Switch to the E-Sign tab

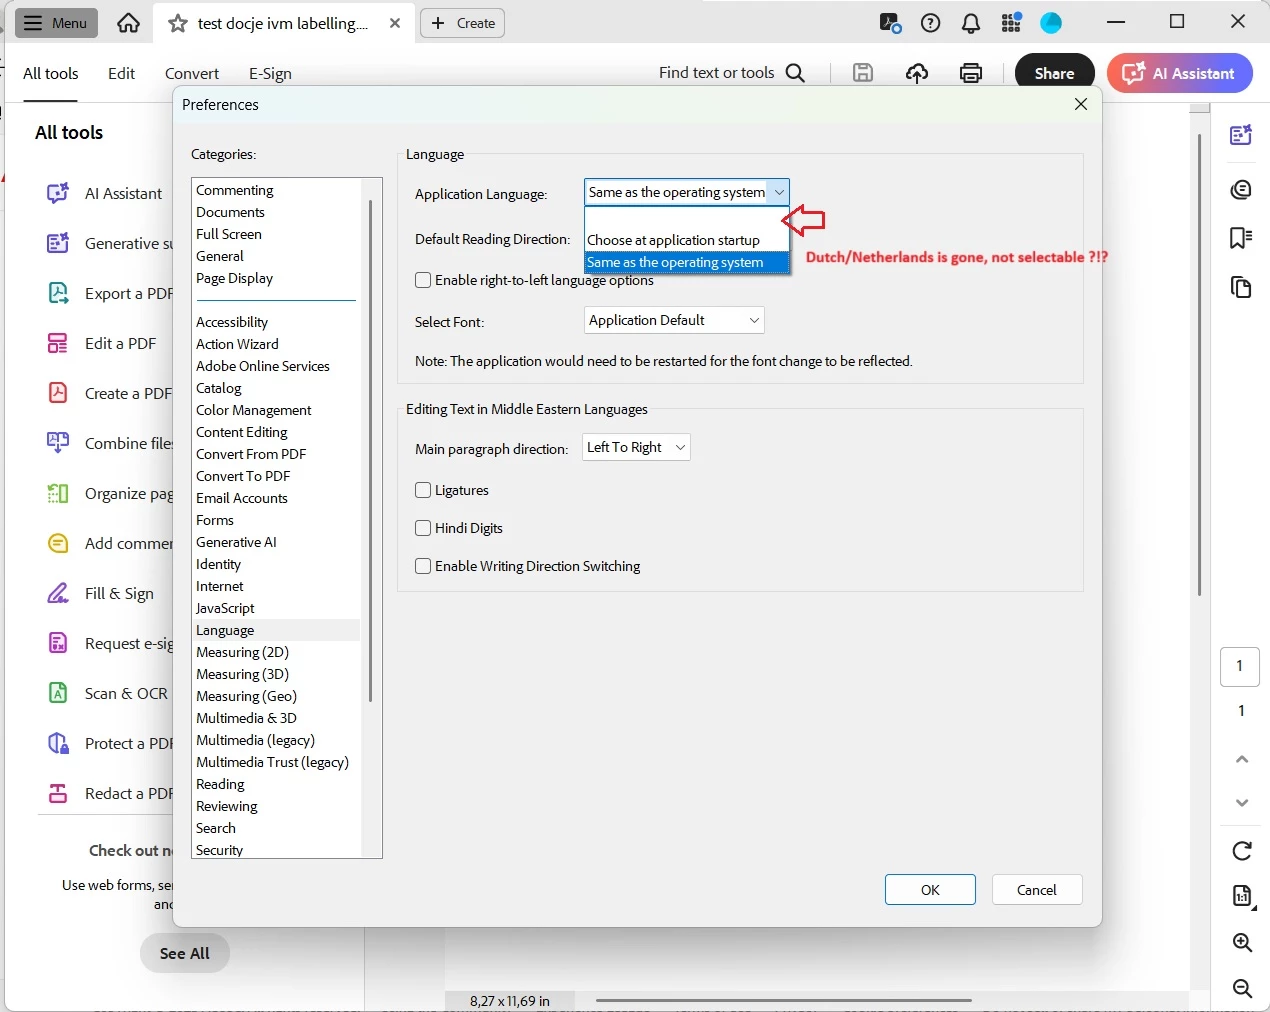(270, 73)
